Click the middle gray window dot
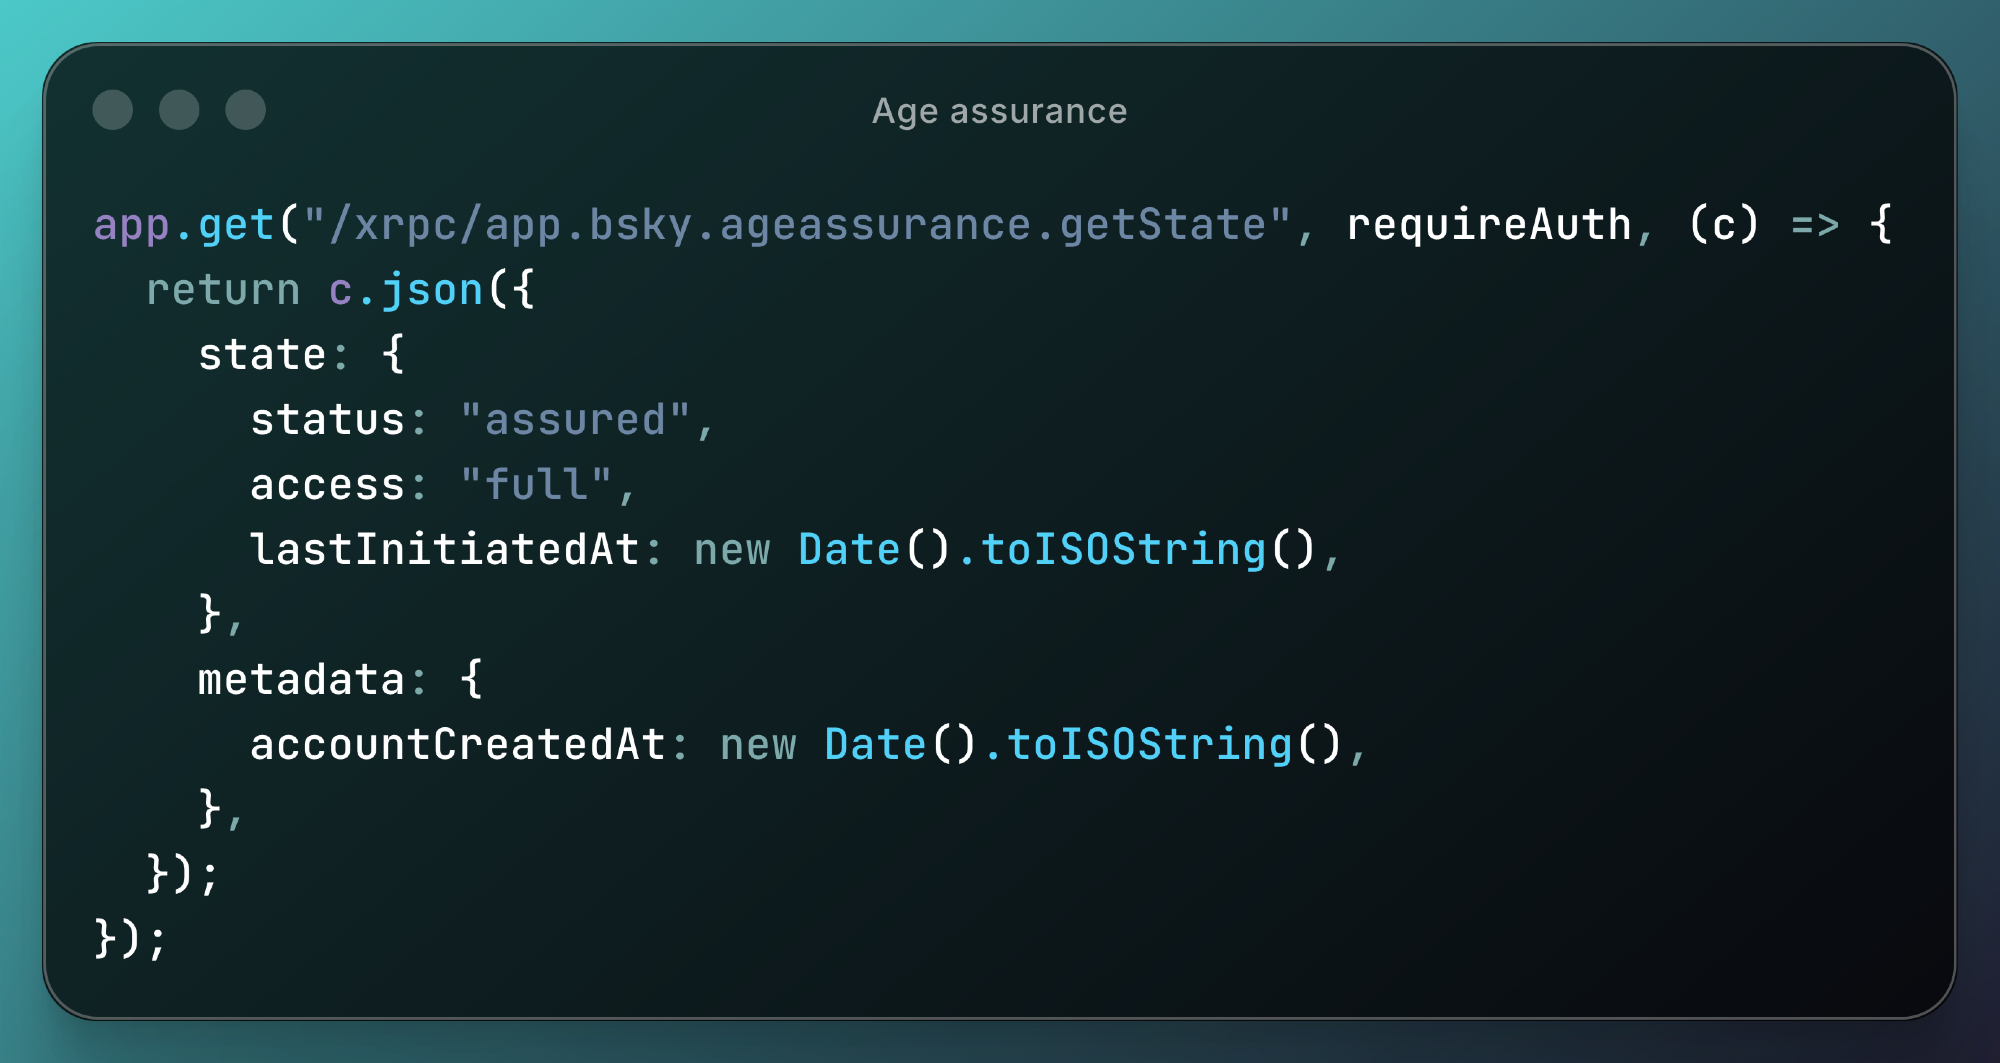The width and height of the screenshot is (2000, 1063). (179, 110)
